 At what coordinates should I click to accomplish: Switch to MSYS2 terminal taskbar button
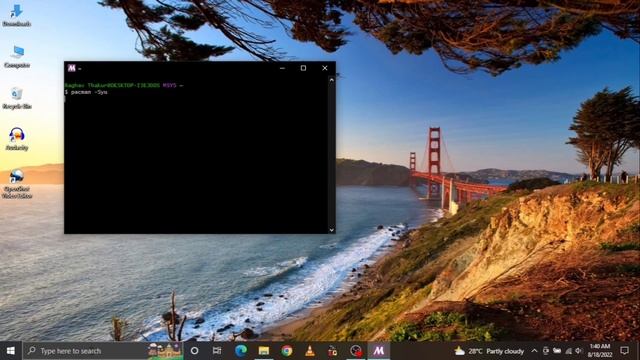pyautogui.click(x=379, y=351)
